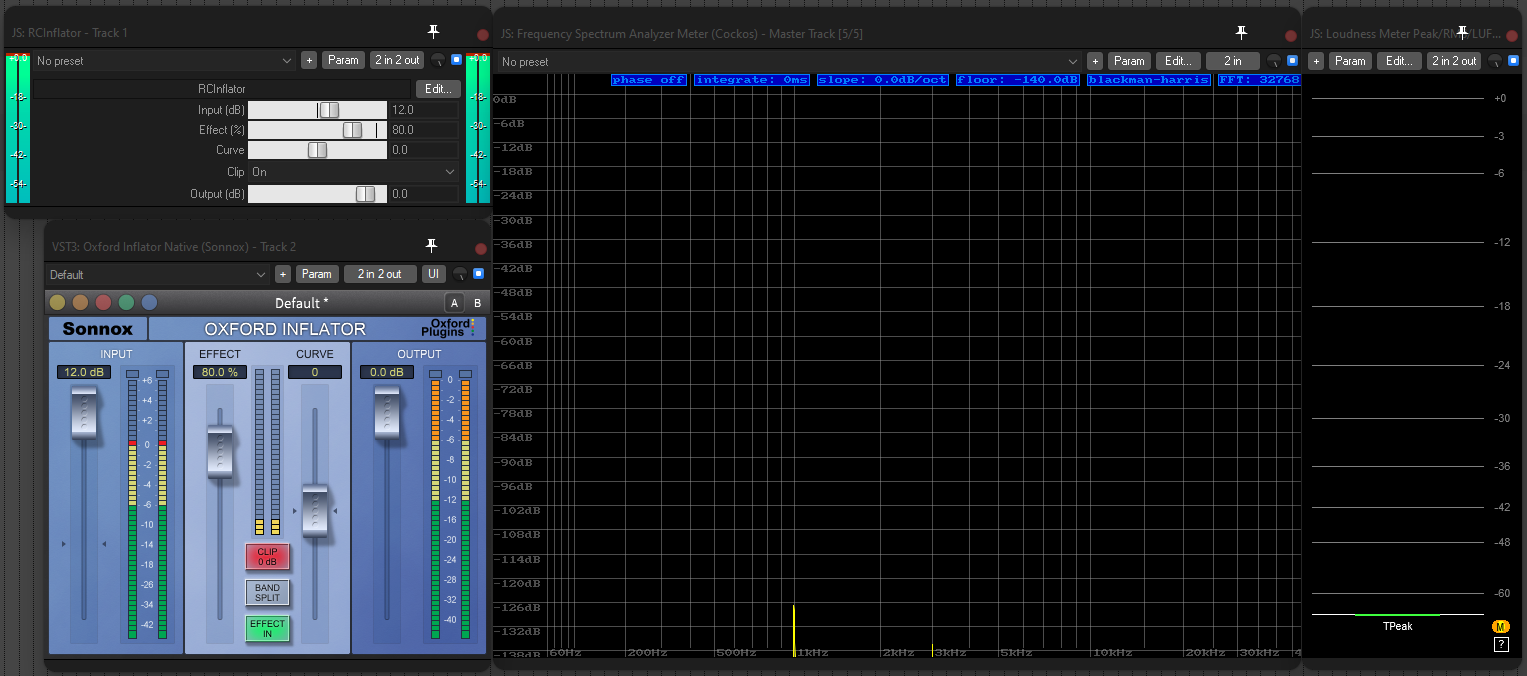The height and width of the screenshot is (676, 1527).
Task: Click the RCInflator Input (dB) slider handle
Action: pyautogui.click(x=328, y=110)
